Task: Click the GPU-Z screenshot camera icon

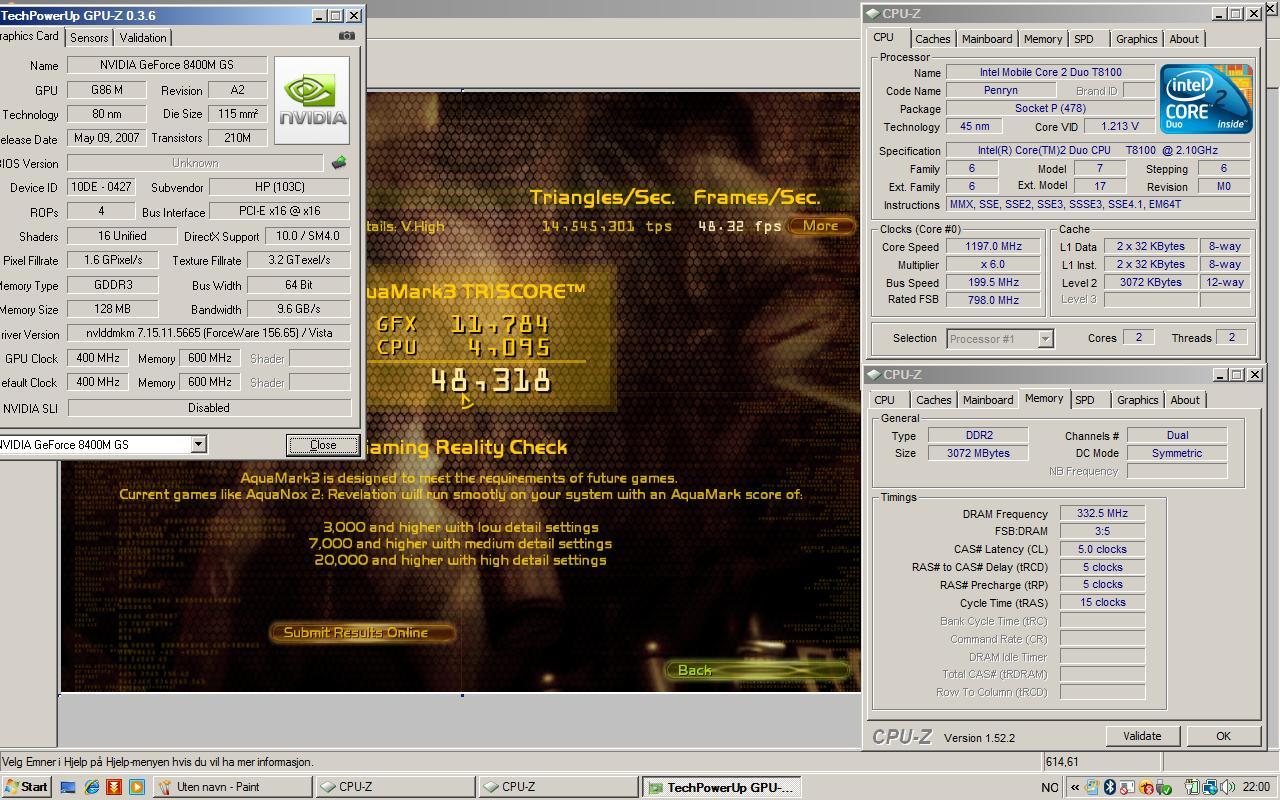Action: (x=346, y=36)
